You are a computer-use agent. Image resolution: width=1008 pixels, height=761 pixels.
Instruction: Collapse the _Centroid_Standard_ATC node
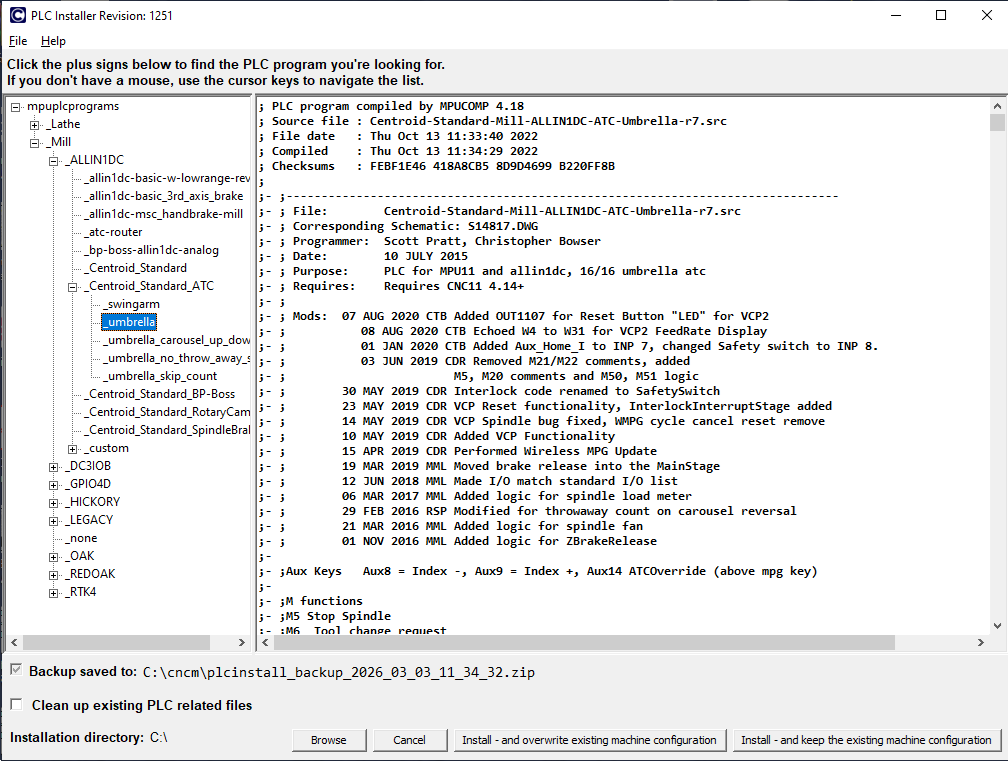pos(73,287)
